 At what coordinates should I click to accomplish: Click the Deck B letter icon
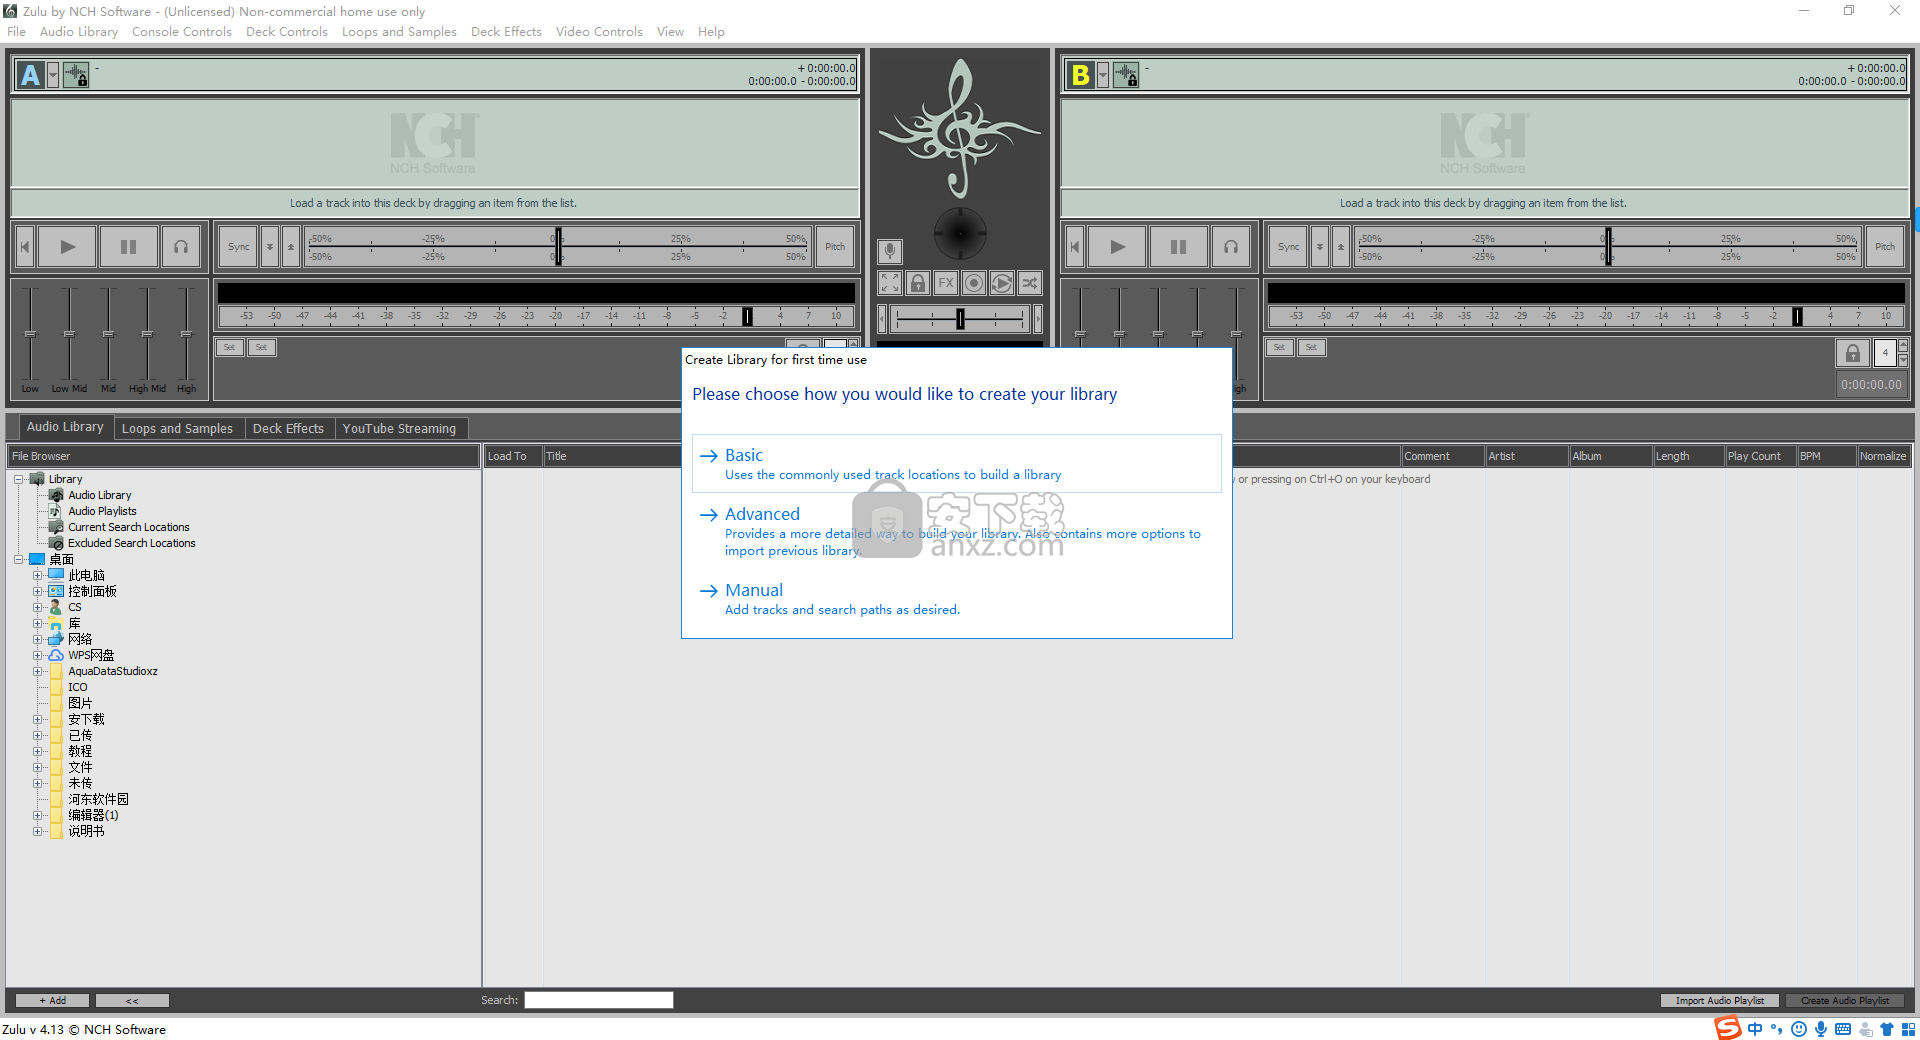point(1081,75)
